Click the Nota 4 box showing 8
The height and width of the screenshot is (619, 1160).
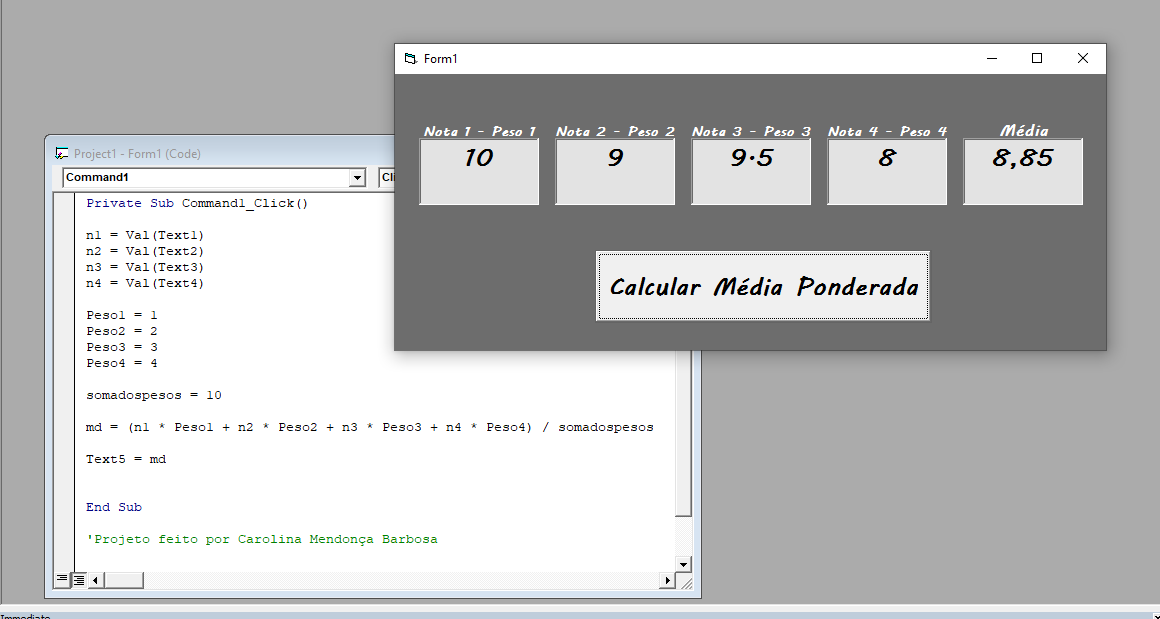(887, 172)
